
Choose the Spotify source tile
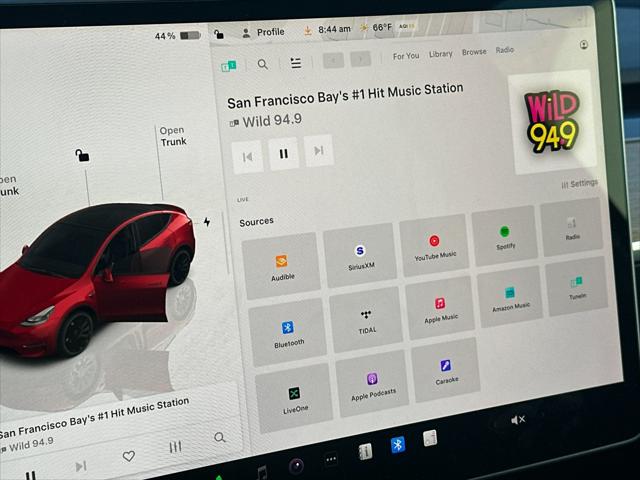tap(504, 236)
